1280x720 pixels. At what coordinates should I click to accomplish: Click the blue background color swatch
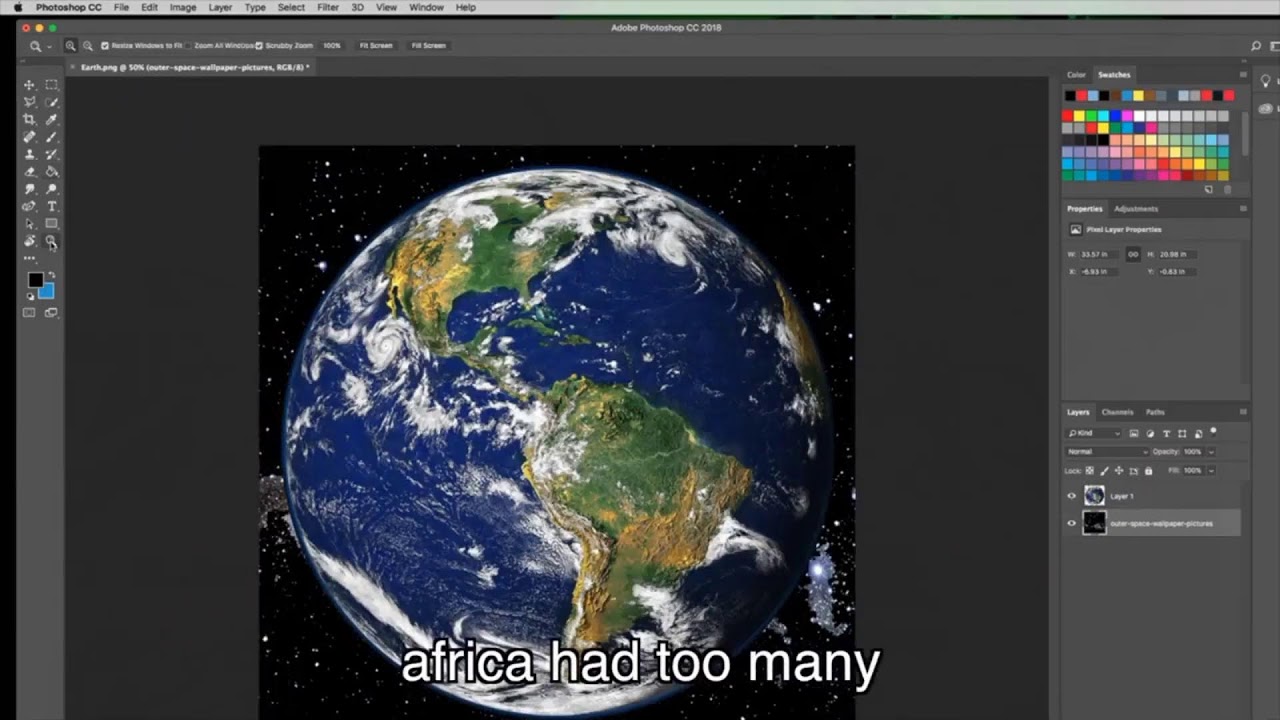pyautogui.click(x=47, y=291)
